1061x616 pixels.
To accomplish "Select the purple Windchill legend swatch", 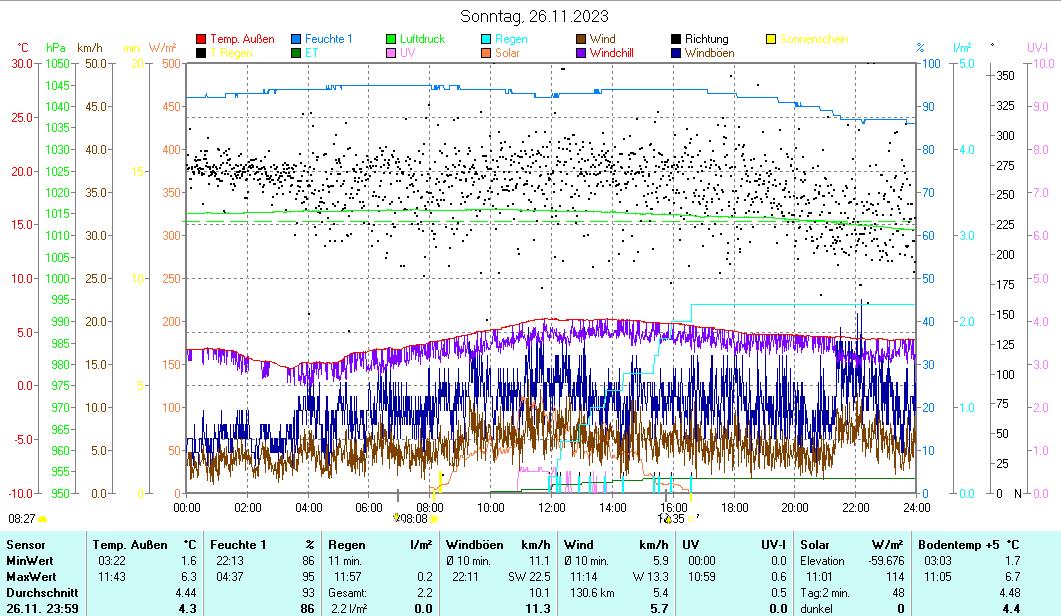I will 581,53.
